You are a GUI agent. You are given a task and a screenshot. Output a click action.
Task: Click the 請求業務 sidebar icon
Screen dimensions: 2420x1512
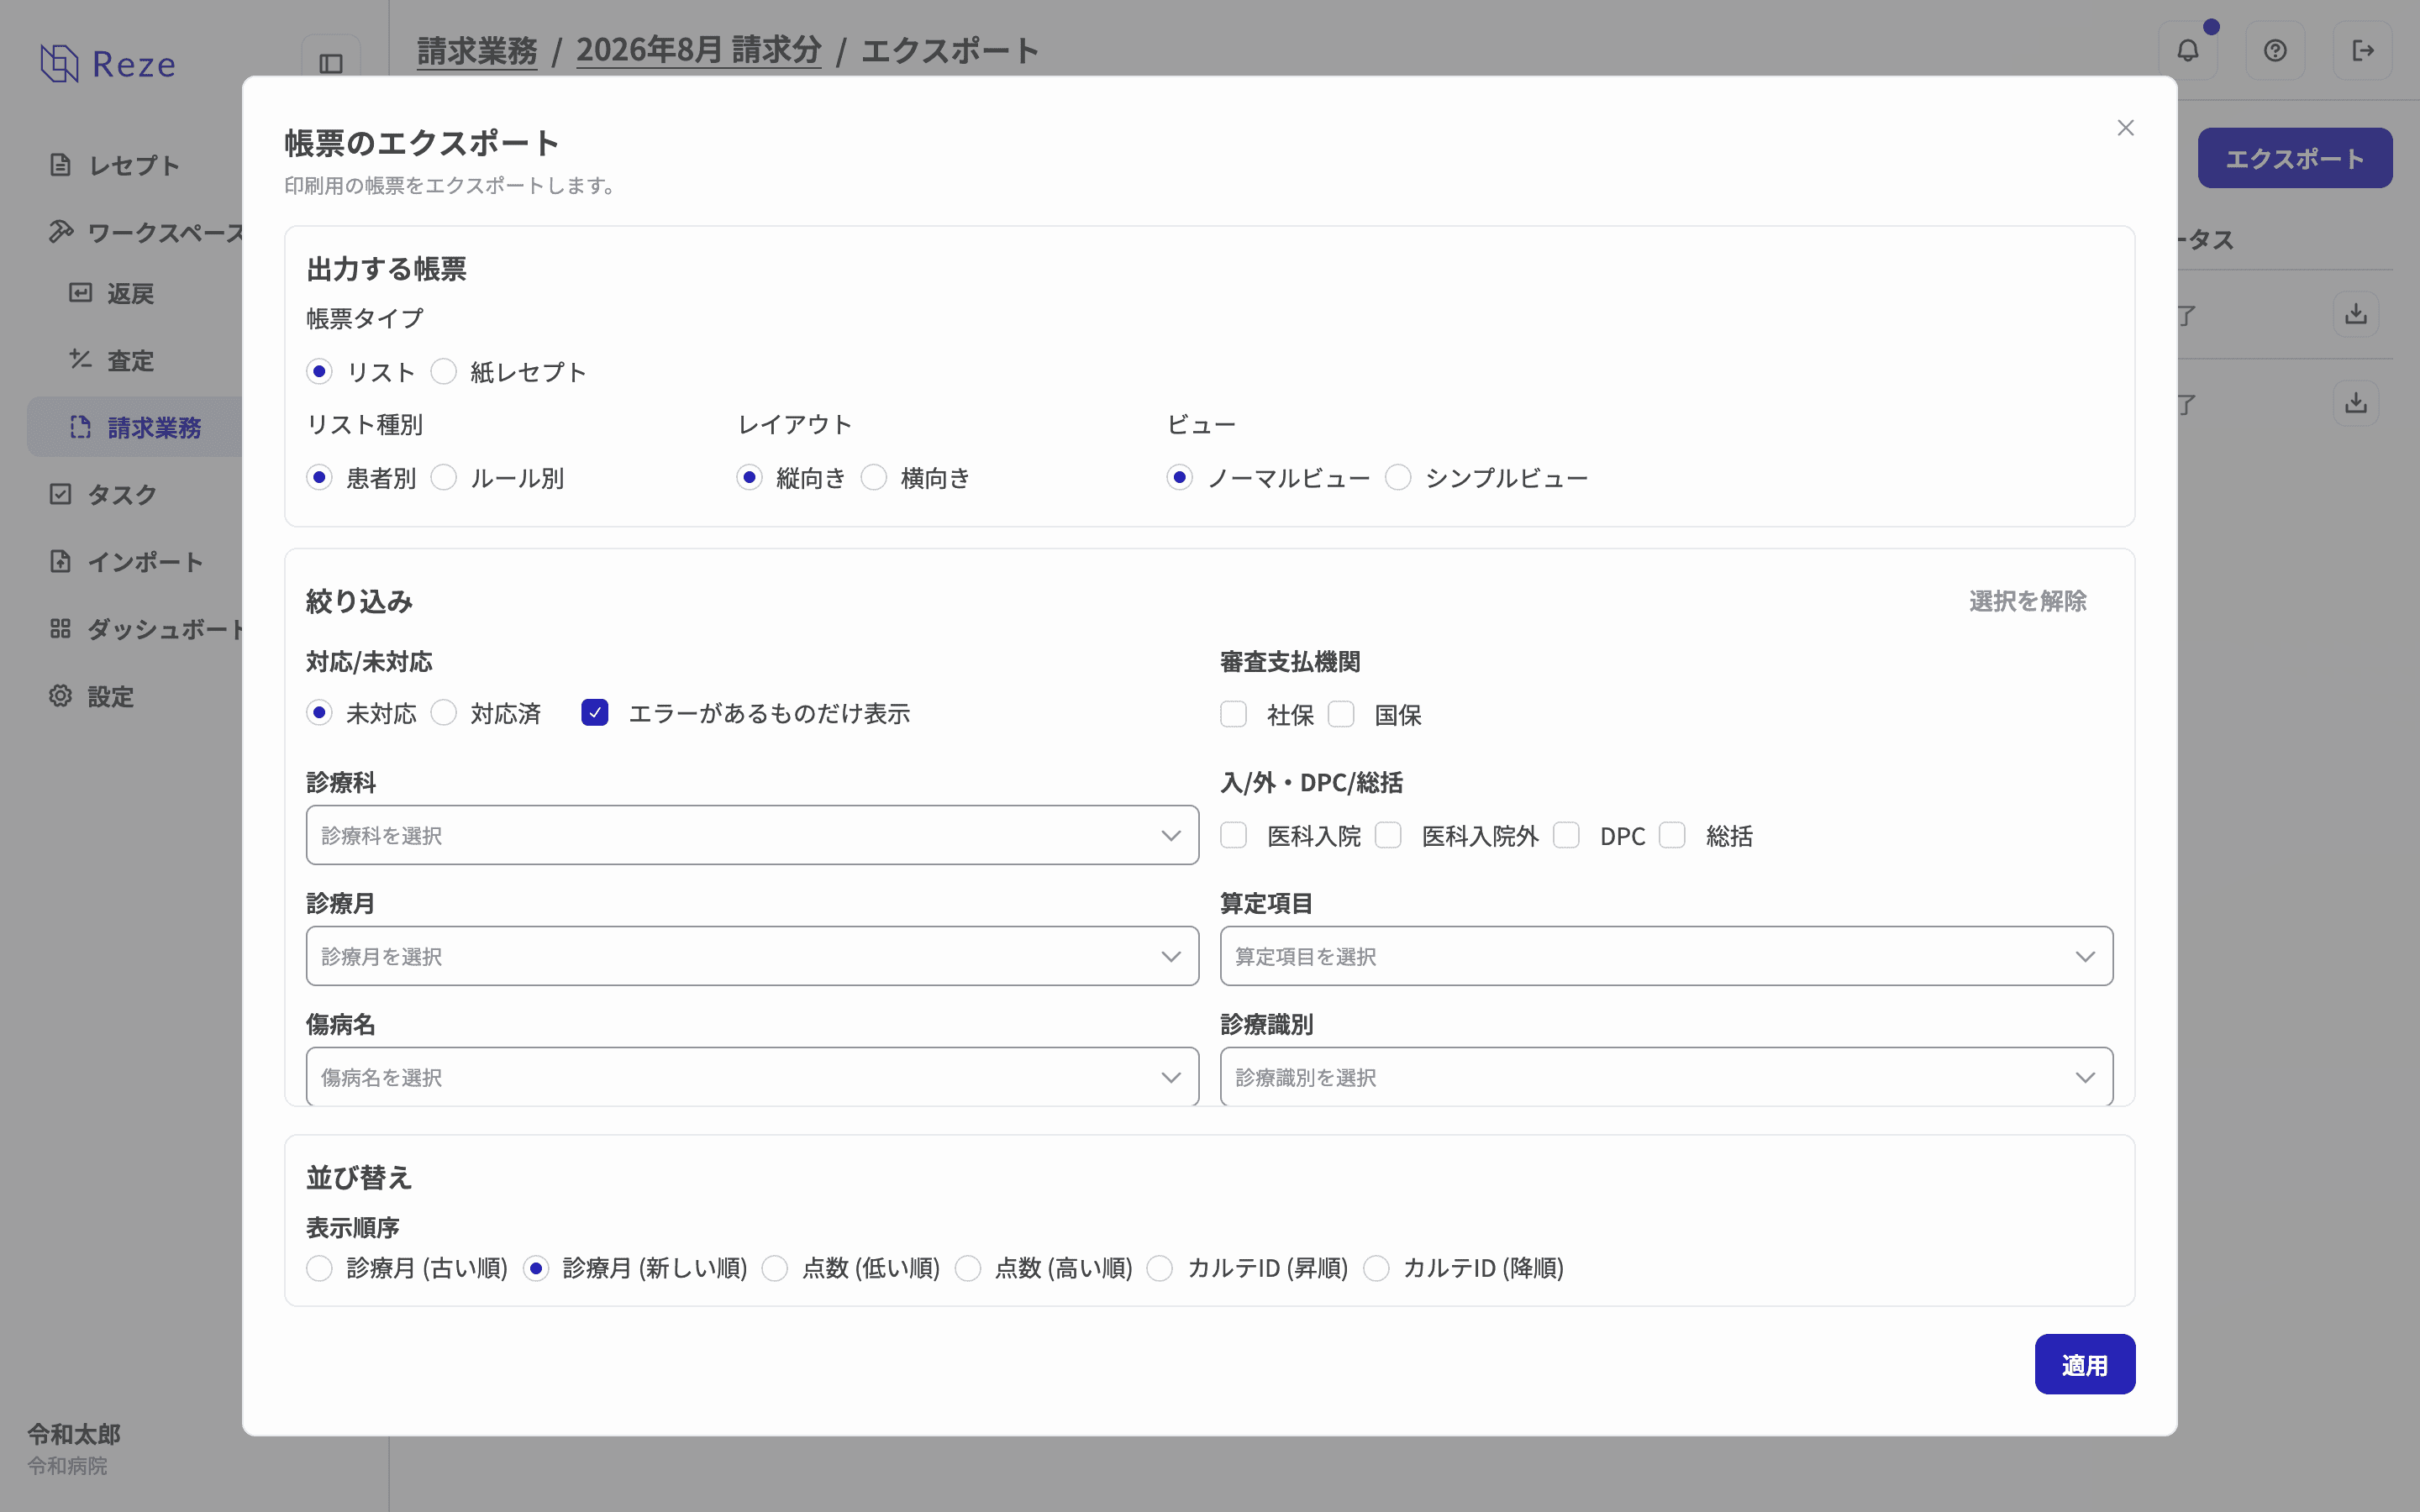point(81,427)
